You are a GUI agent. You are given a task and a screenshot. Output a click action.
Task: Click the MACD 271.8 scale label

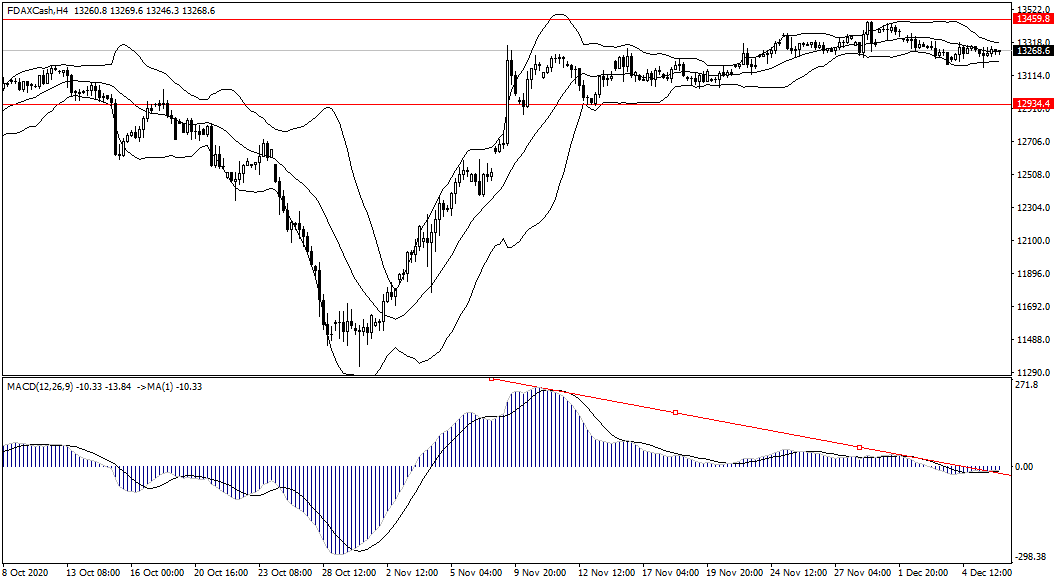(1027, 385)
